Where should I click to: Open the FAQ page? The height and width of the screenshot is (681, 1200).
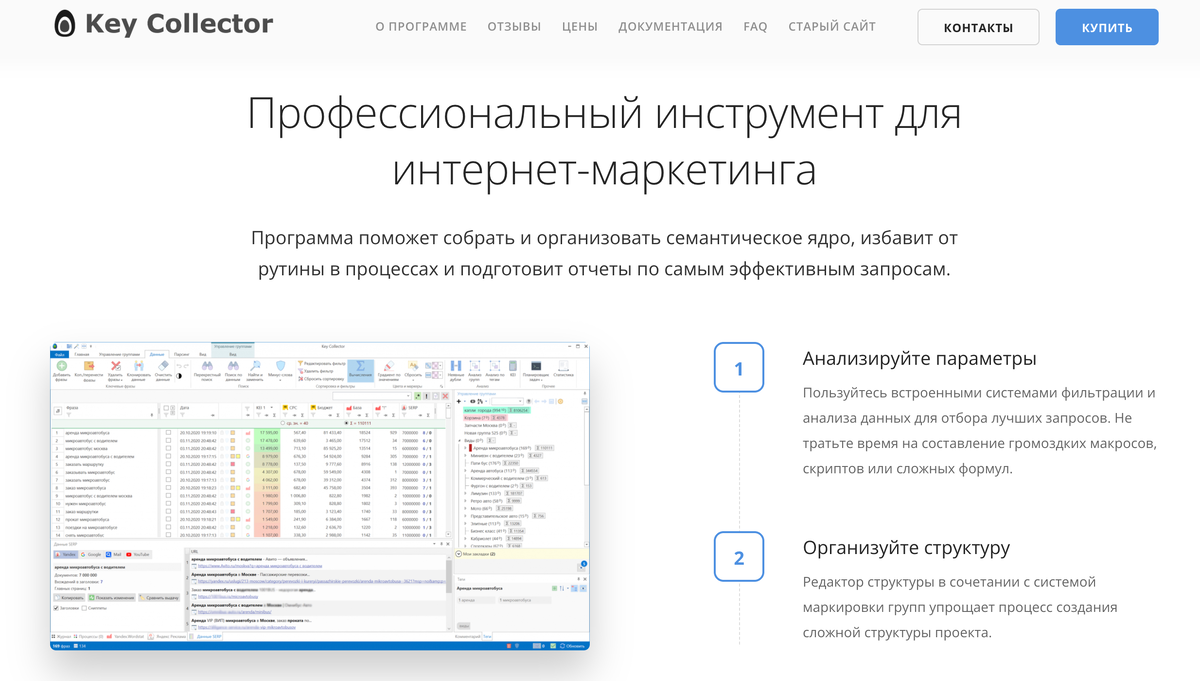coord(755,27)
